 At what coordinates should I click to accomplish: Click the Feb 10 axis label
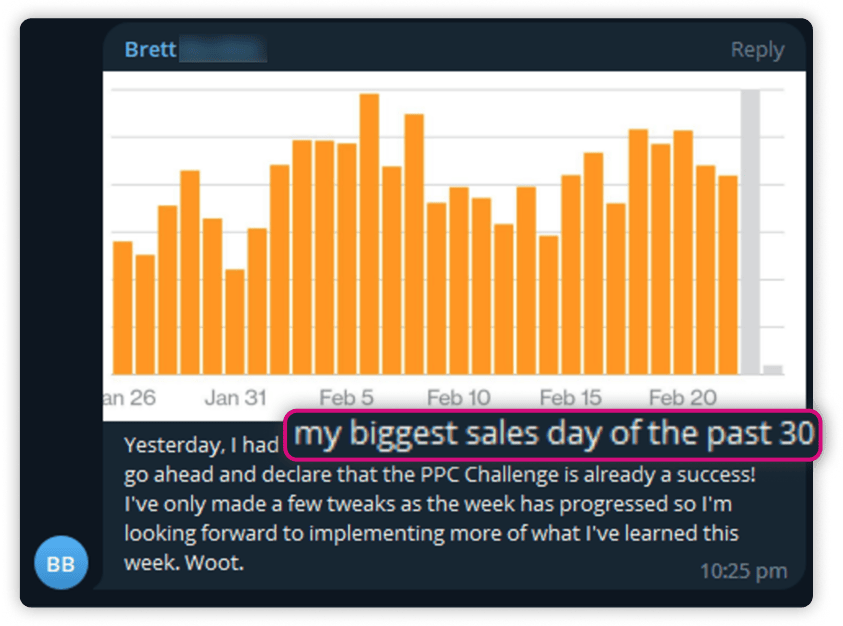click(459, 398)
